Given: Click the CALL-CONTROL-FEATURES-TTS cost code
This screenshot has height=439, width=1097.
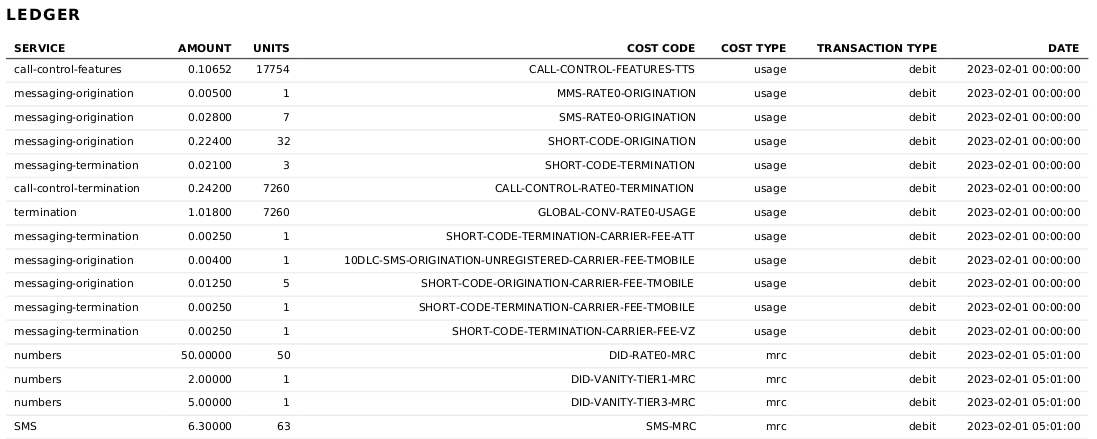Looking at the screenshot, I should (x=612, y=69).
